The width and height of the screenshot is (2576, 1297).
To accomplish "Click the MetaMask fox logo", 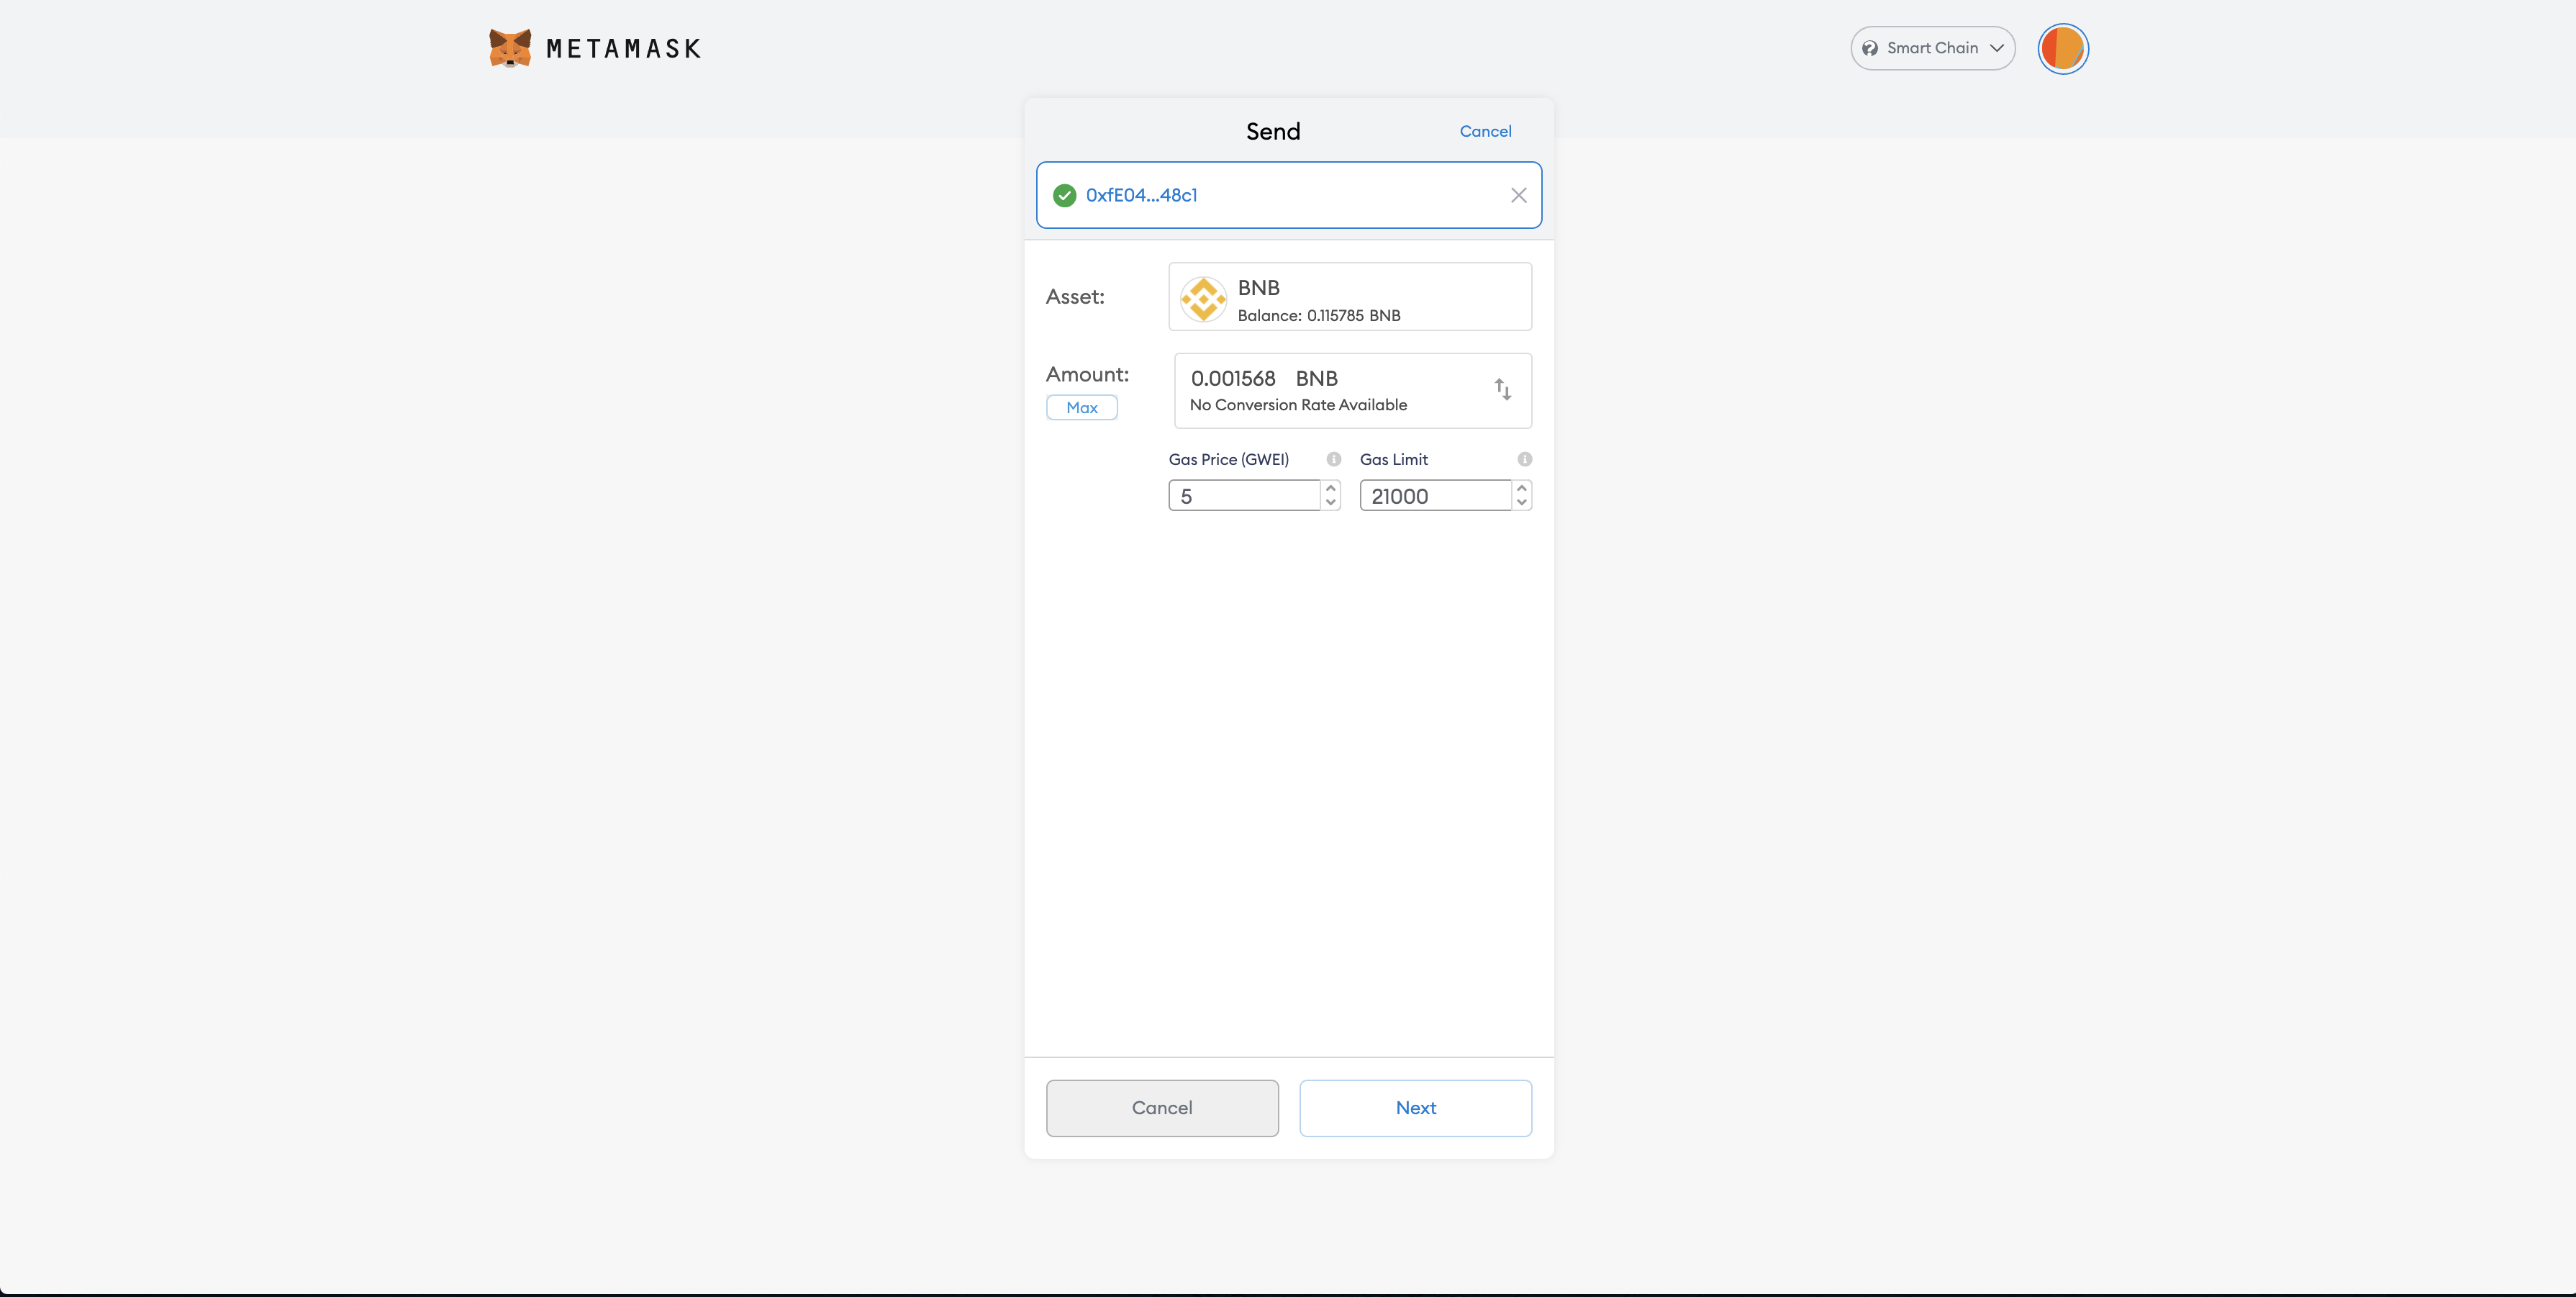I will (510, 48).
